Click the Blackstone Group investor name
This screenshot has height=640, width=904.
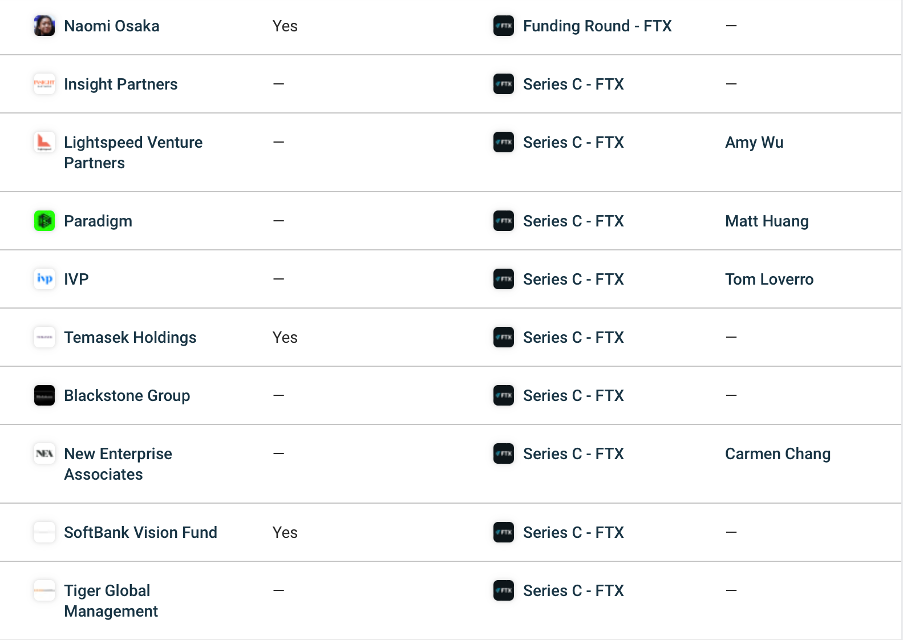point(127,396)
